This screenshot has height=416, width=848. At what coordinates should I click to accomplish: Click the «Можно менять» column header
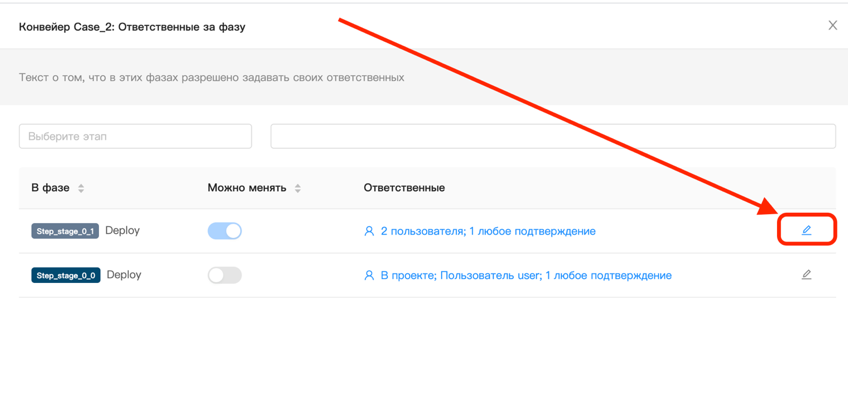coord(247,188)
